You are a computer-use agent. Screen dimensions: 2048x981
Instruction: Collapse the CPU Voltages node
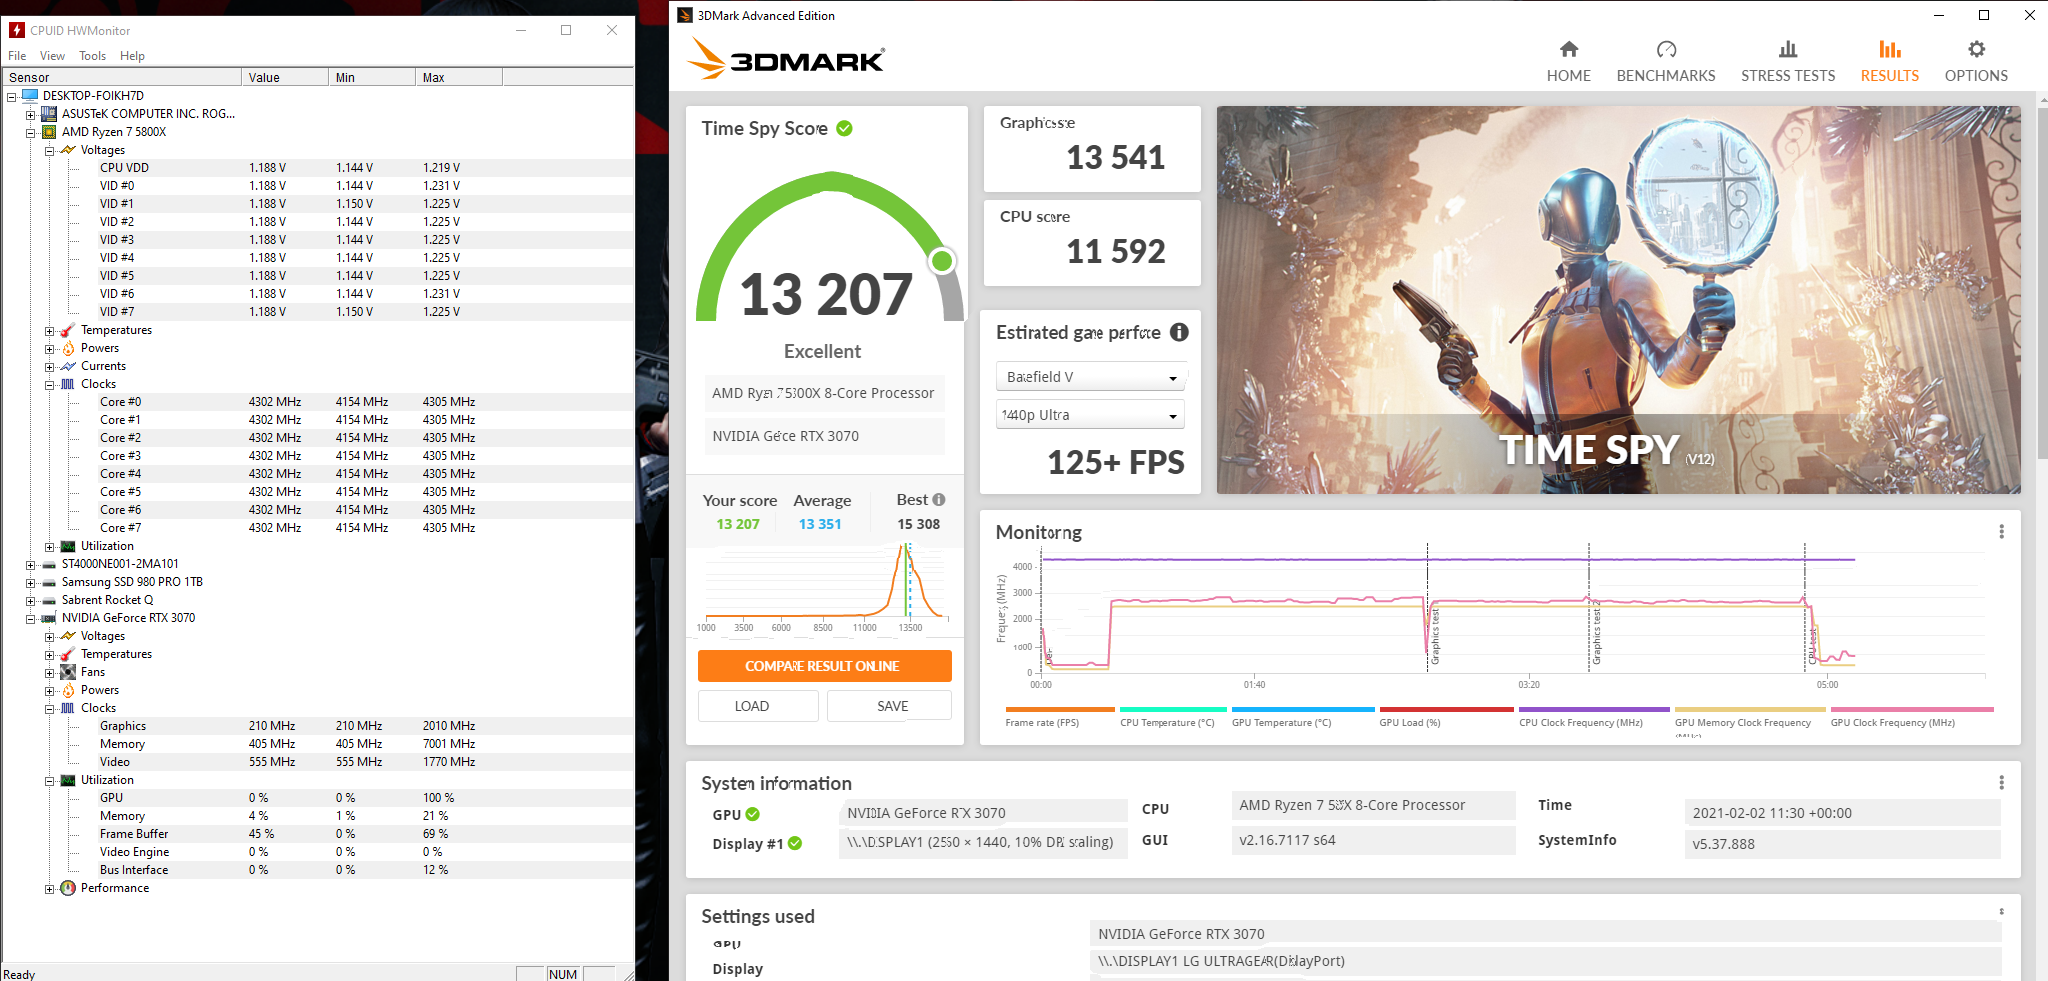[49, 151]
